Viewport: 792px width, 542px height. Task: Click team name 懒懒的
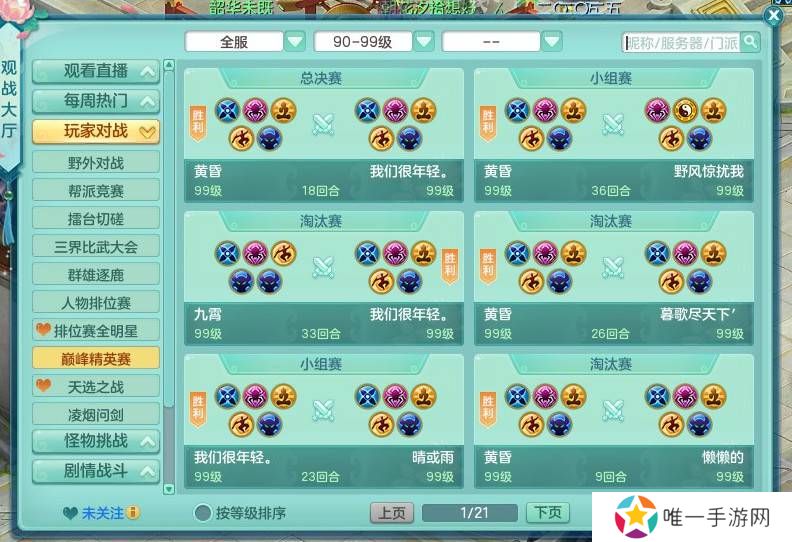pos(723,457)
